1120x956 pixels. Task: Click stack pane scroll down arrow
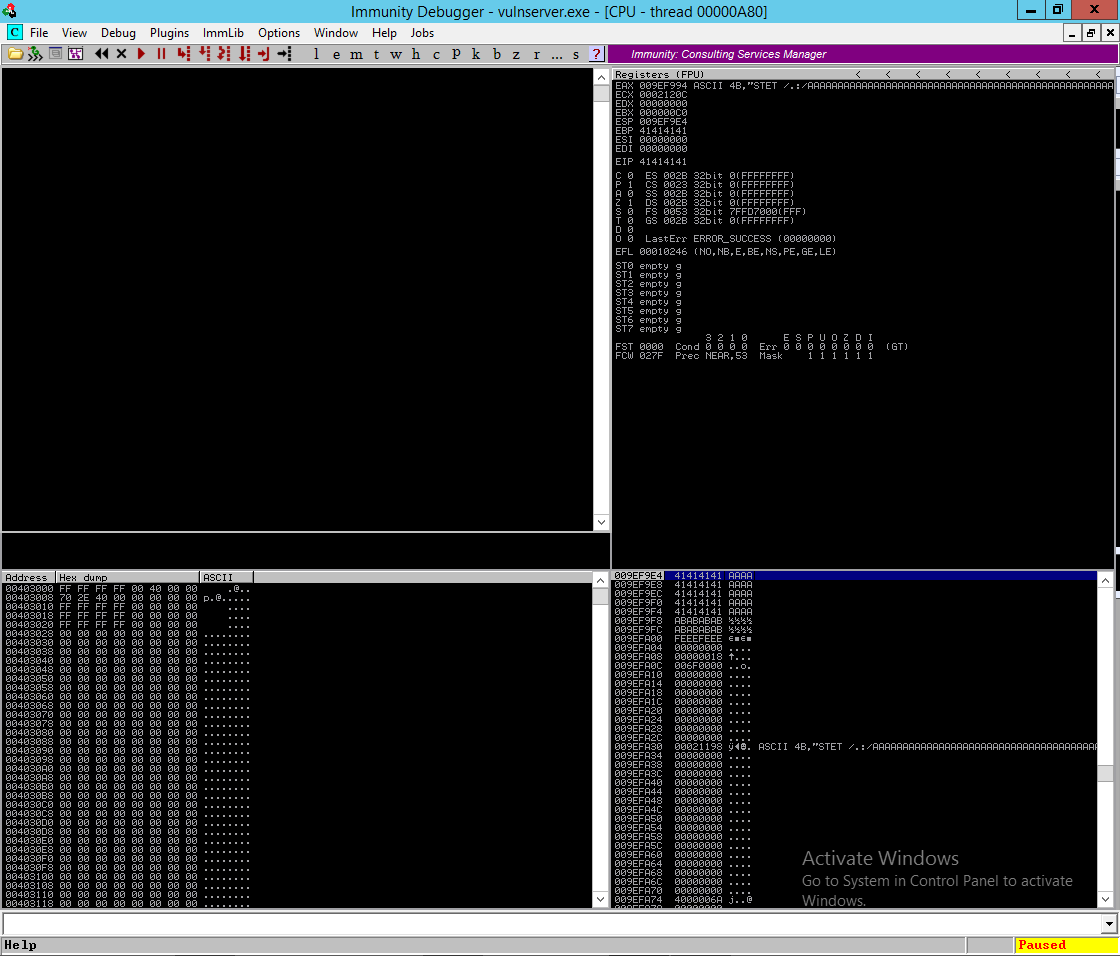pyautogui.click(x=1106, y=900)
